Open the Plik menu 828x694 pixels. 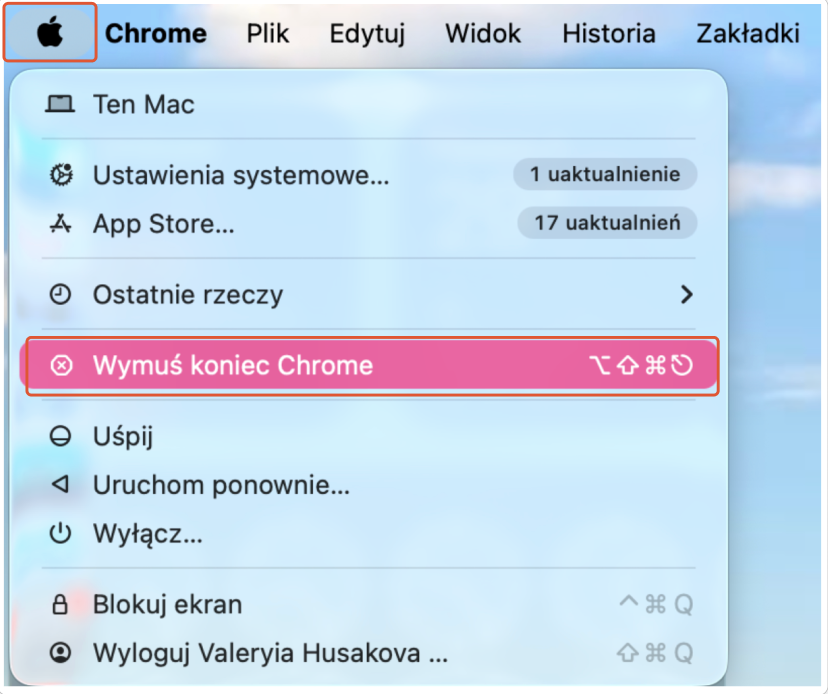[268, 34]
